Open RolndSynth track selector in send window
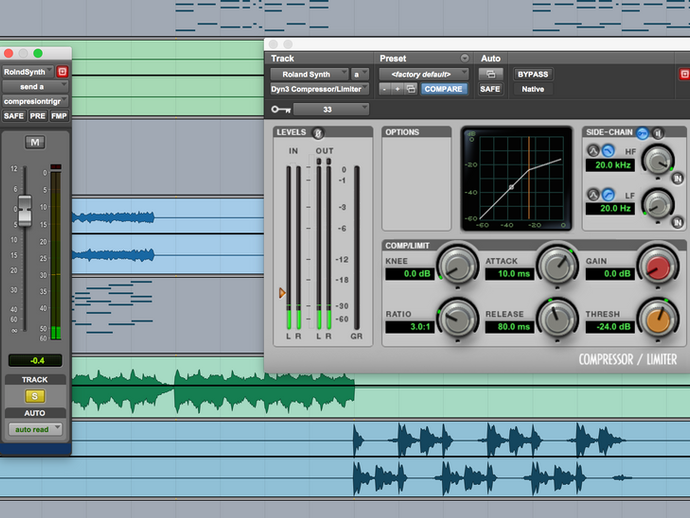Screen dimensions: 690x518 click(x=28, y=71)
